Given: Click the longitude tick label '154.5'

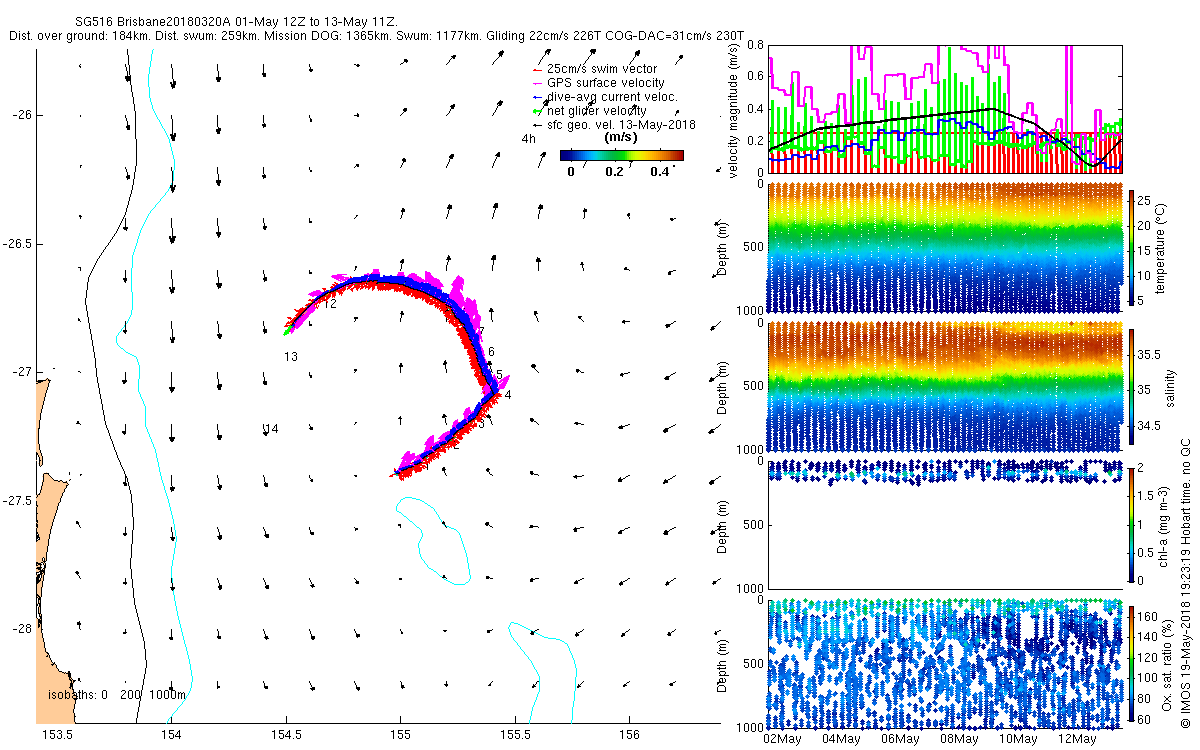Looking at the screenshot, I should click(286, 735).
